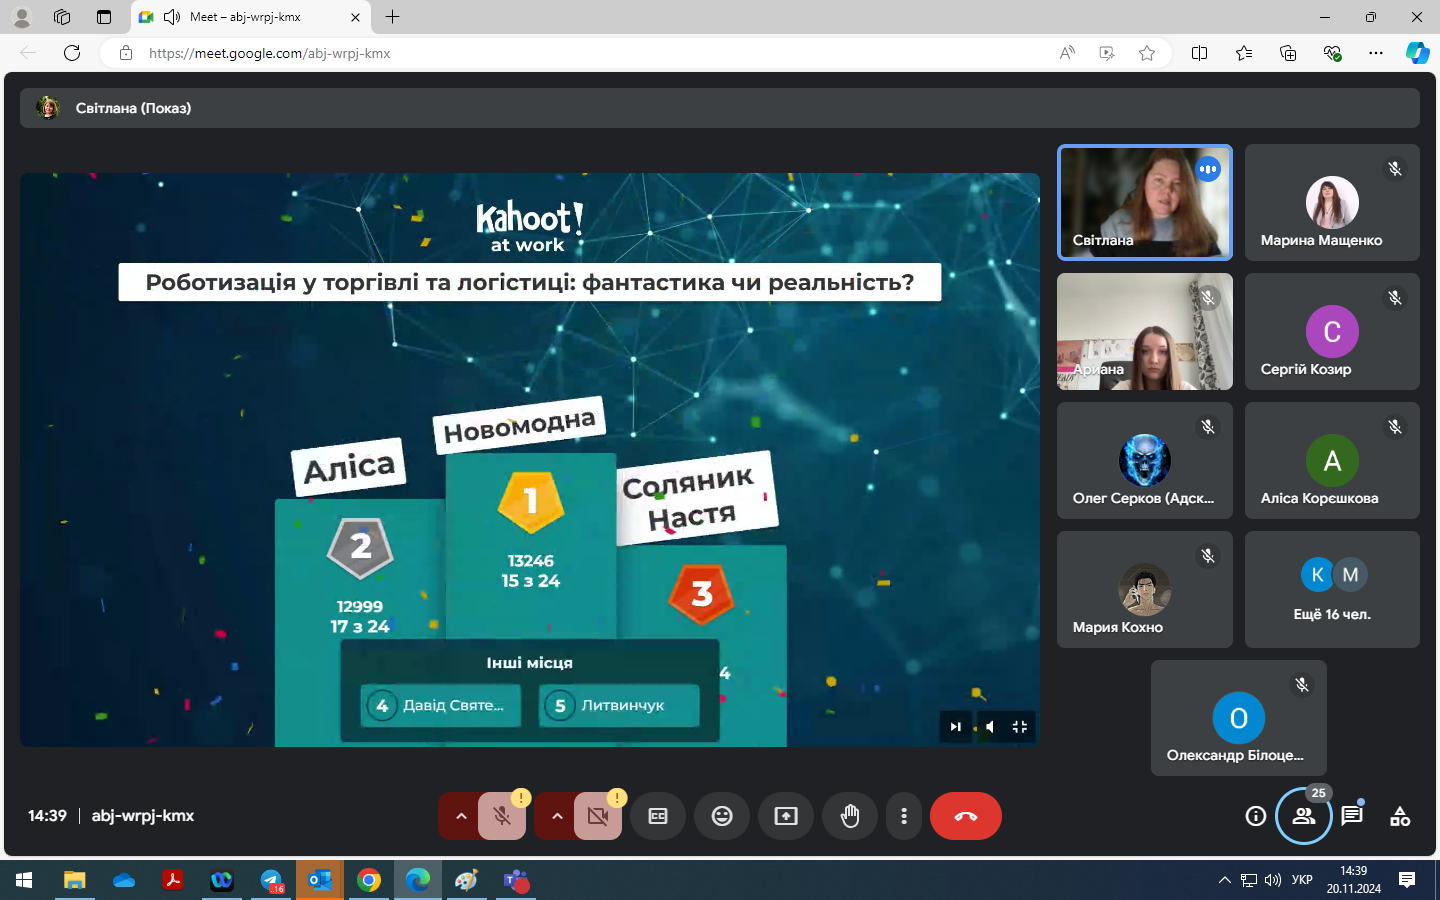Open File Explorer from taskbar
The image size is (1440, 900).
pyautogui.click(x=74, y=880)
